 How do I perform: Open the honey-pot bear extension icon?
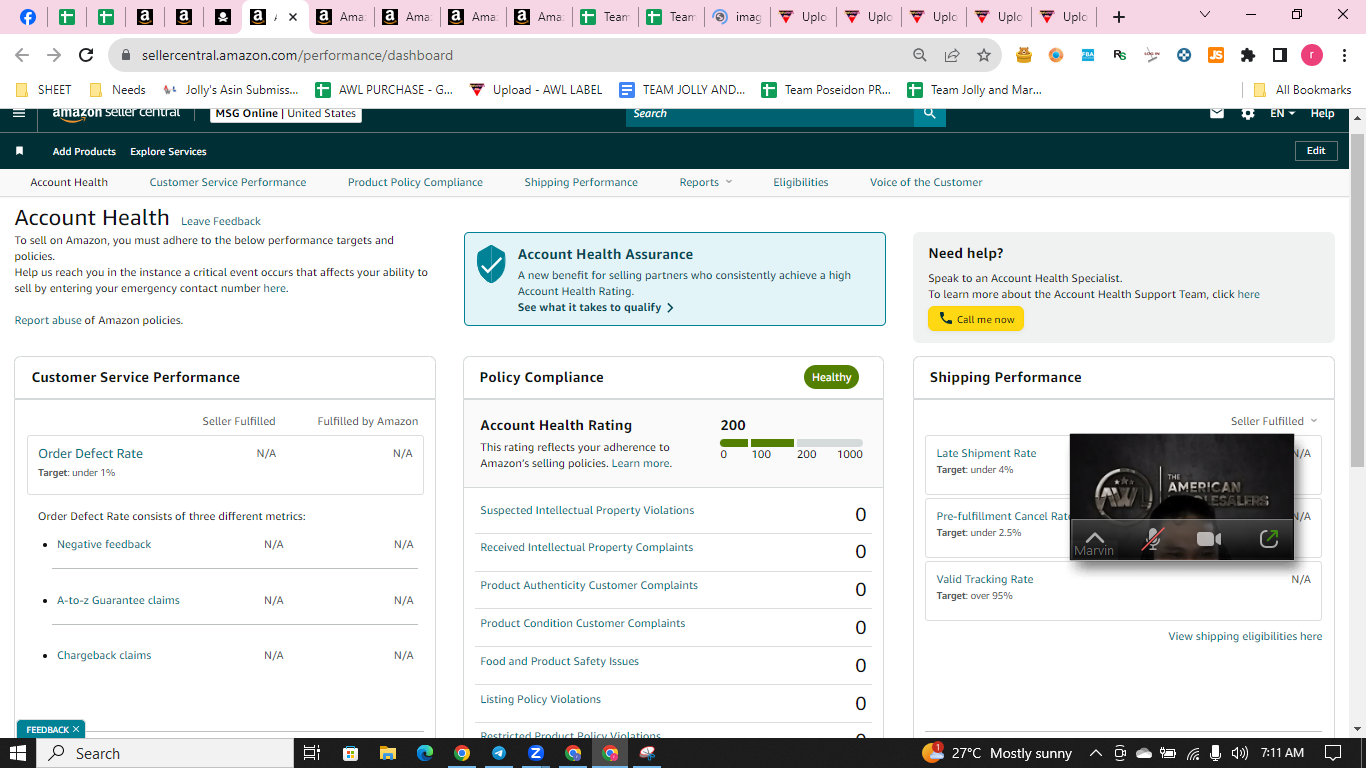pos(1024,55)
